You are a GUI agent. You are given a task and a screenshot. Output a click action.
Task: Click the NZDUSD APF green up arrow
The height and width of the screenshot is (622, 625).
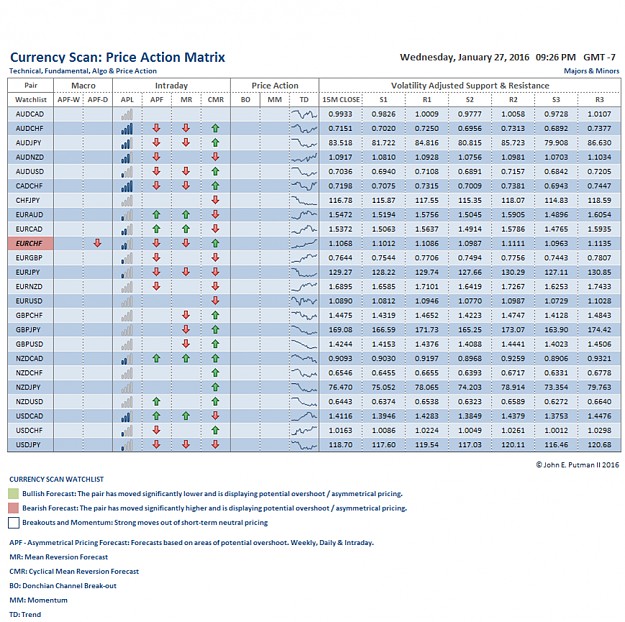(156, 401)
